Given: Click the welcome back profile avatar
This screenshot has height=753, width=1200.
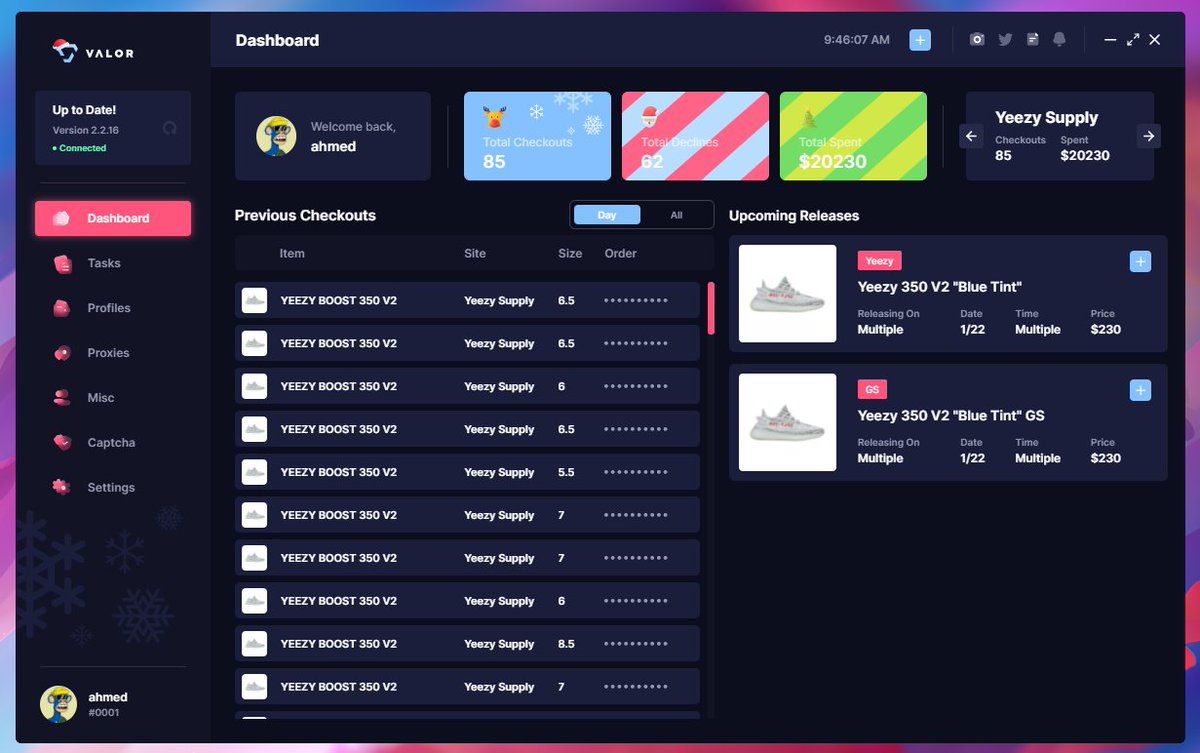Looking at the screenshot, I should pyautogui.click(x=276, y=136).
